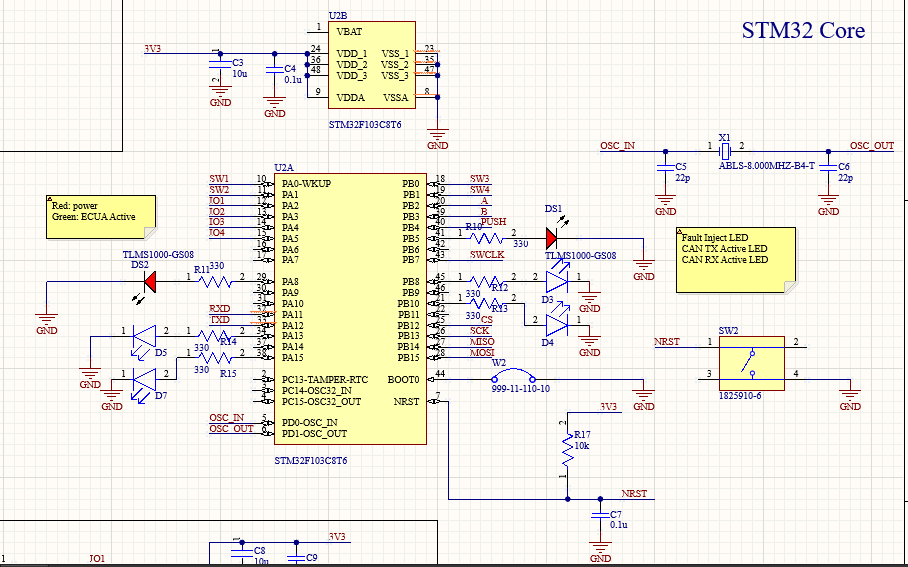Viewport: 908px width, 567px height.
Task: Click the PA0-WKUP pin name
Action: pos(306,184)
